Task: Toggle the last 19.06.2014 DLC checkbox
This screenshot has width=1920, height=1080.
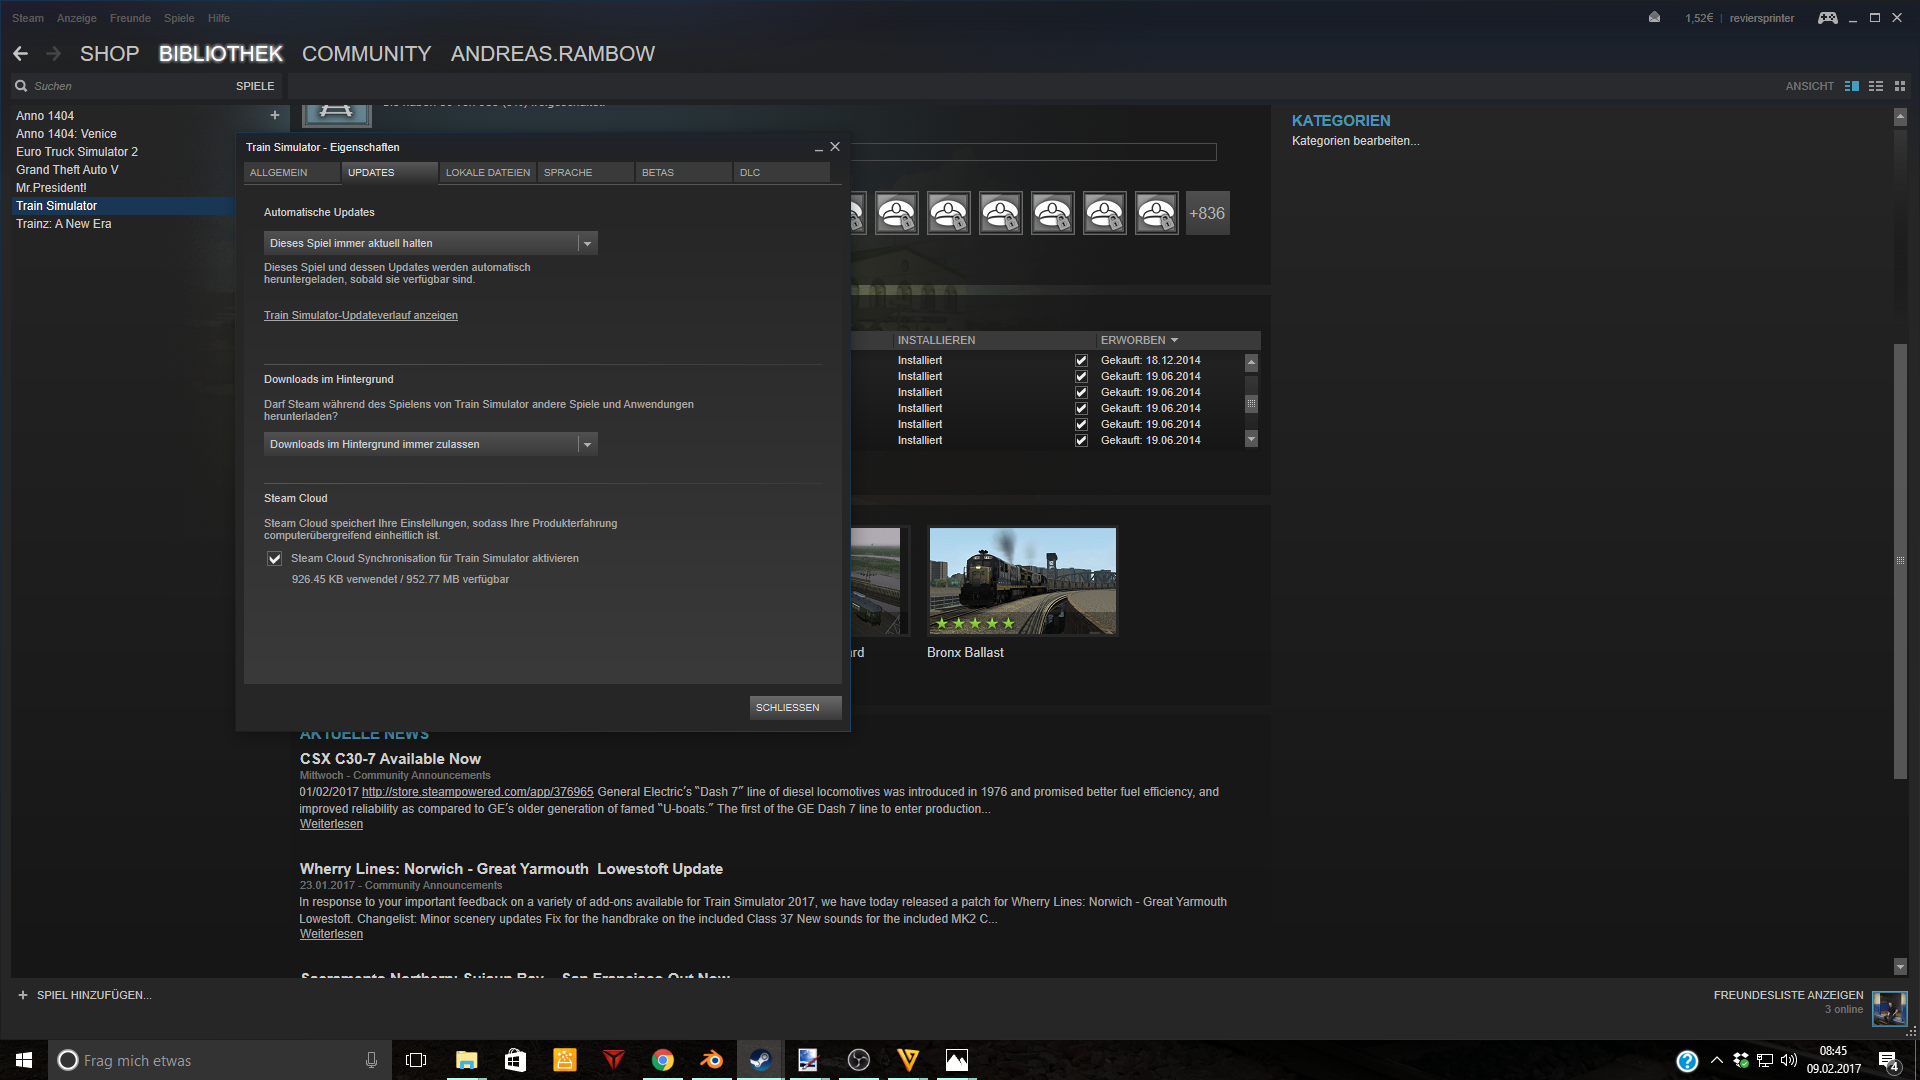Action: (1081, 441)
